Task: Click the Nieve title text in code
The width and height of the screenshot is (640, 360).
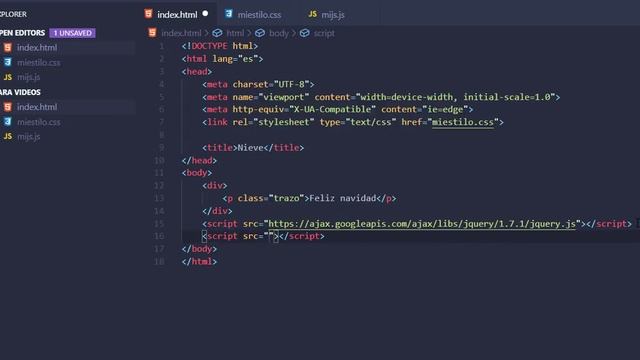Action: pyautogui.click(x=251, y=148)
